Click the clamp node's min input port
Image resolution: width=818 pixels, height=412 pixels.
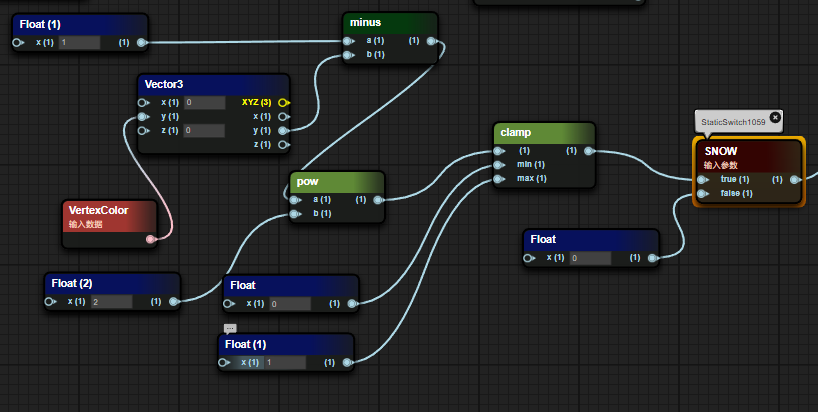[x=497, y=165]
